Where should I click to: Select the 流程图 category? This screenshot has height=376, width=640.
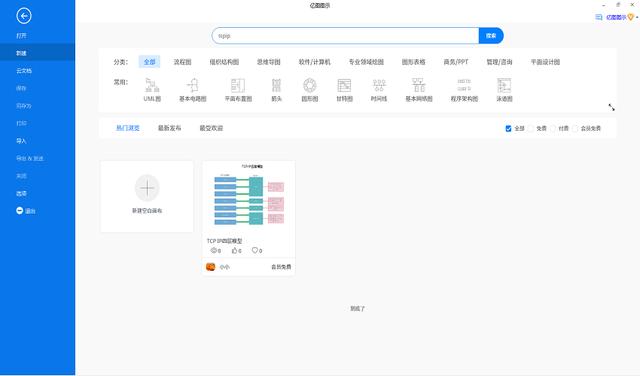pos(182,62)
